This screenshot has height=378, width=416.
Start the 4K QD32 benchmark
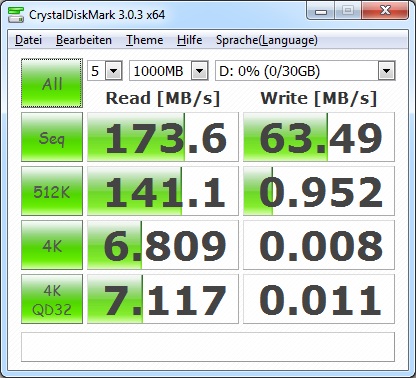coord(52,299)
